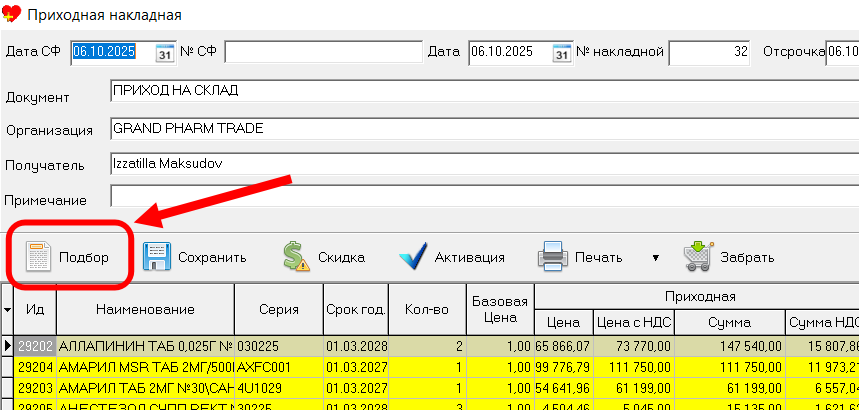This screenshot has width=859, height=410.
Task: Expand the Печать dropdown arrow
Action: pos(655,258)
